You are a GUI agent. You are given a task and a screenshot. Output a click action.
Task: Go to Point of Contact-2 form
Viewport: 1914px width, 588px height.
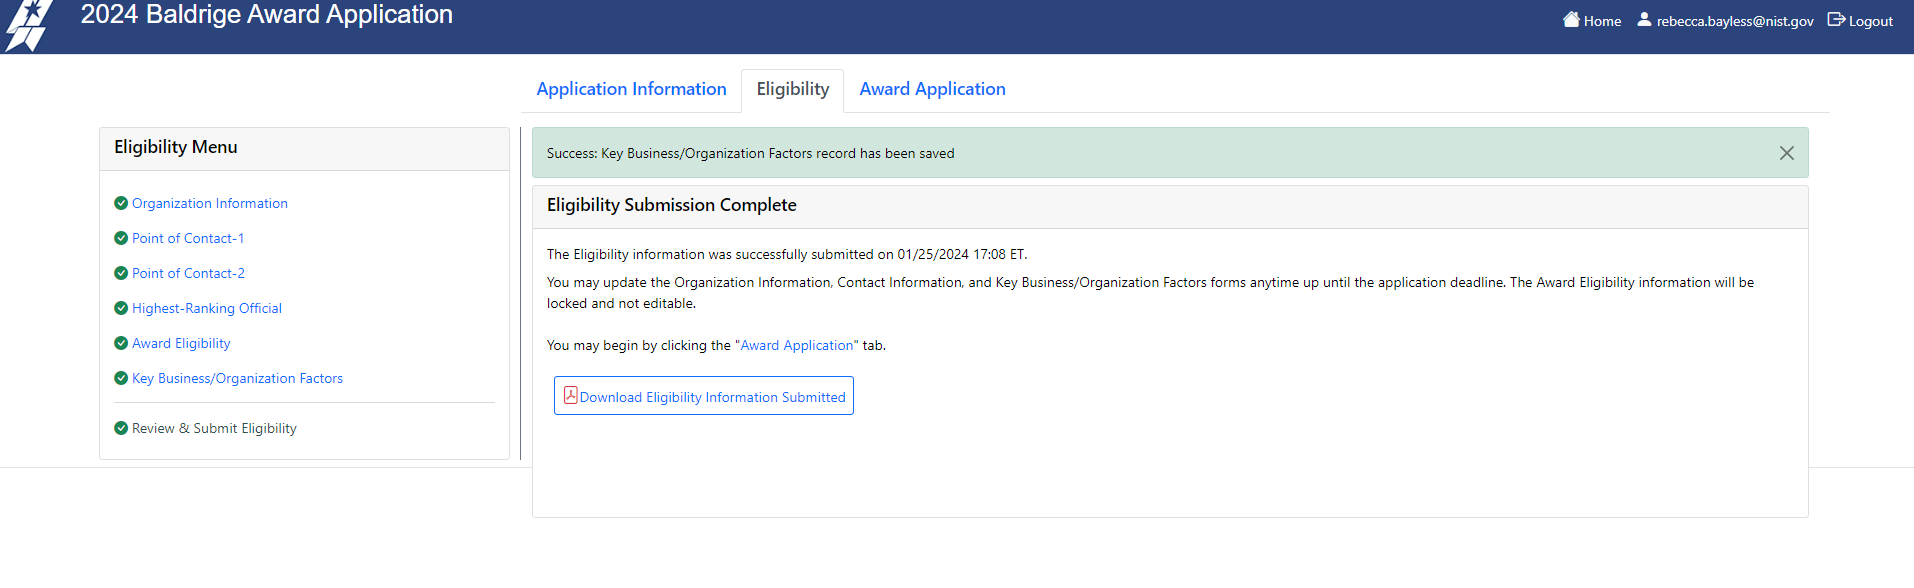pos(188,273)
